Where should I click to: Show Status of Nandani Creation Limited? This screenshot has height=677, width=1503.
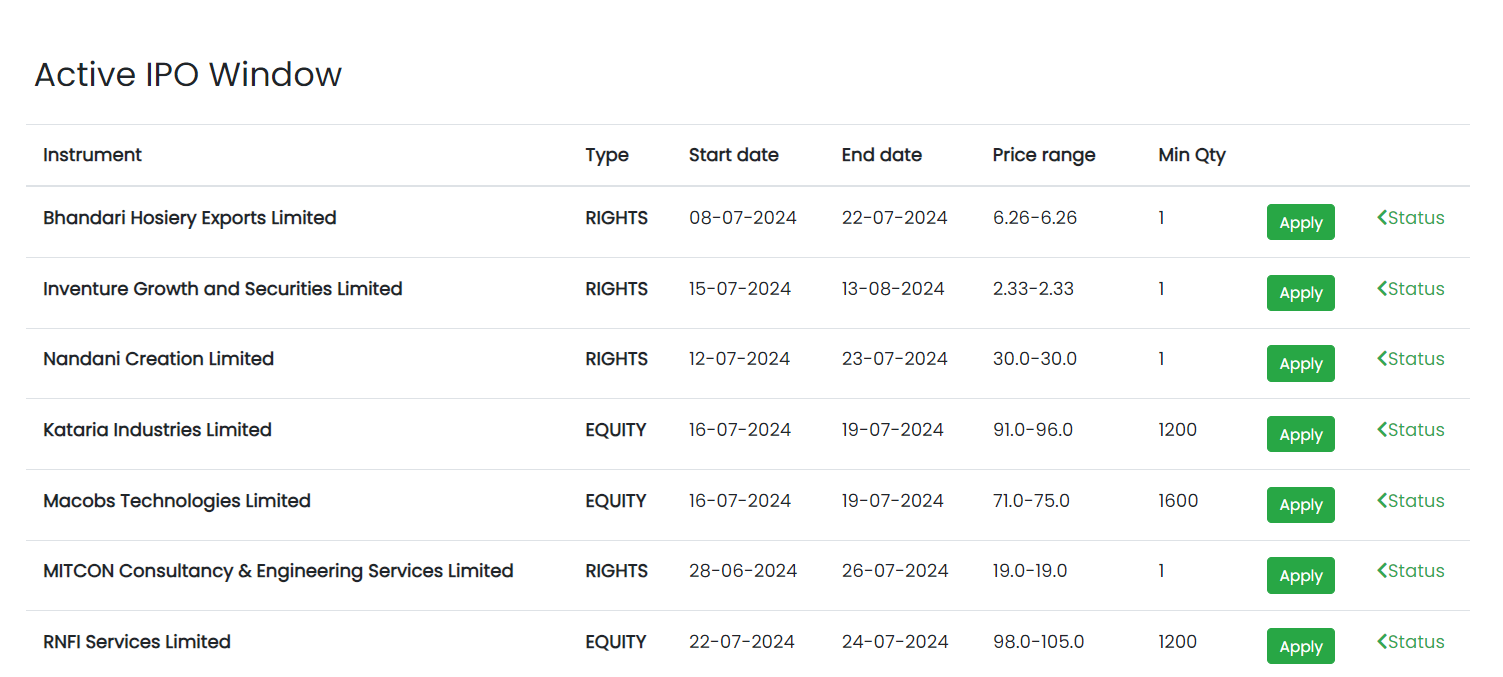pos(1410,359)
